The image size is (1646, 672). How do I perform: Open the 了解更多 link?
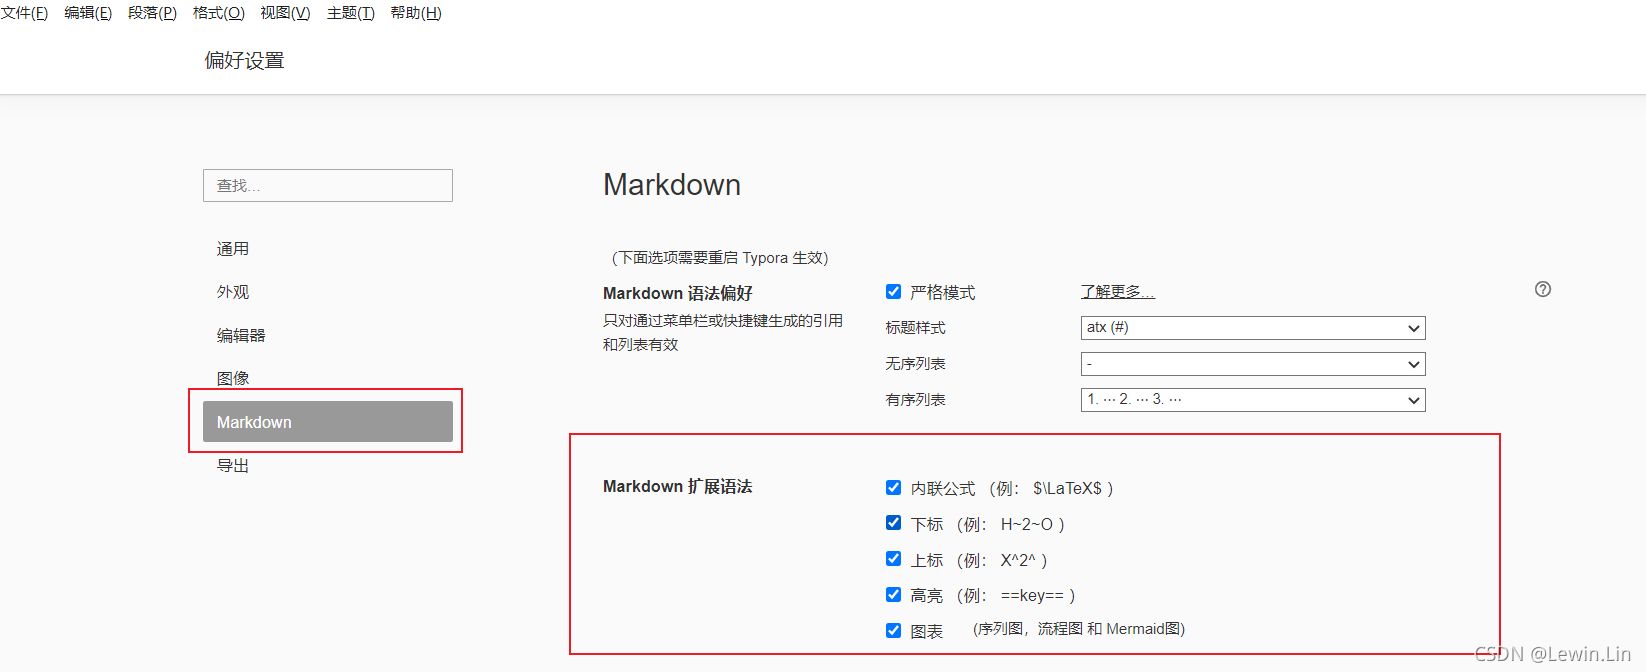(x=1118, y=291)
